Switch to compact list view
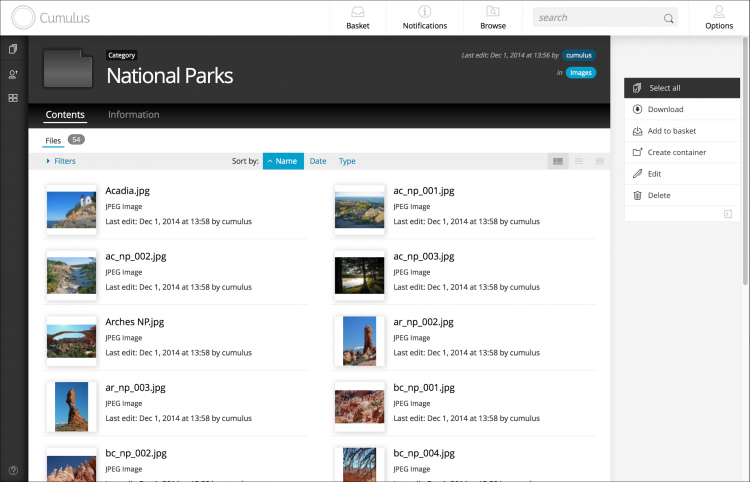Image resolution: width=750 pixels, height=482 pixels. (x=579, y=161)
